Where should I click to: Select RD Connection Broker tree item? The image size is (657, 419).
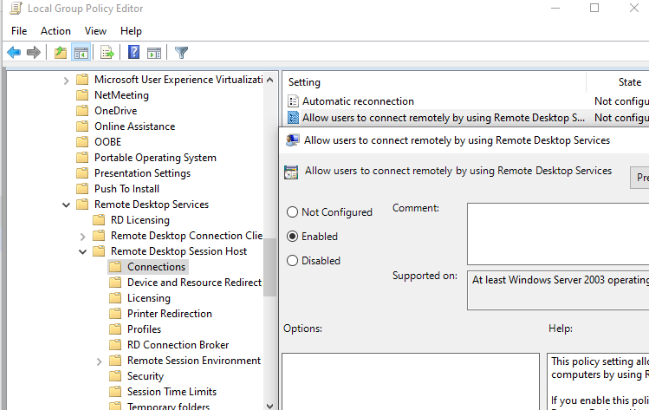click(178, 345)
